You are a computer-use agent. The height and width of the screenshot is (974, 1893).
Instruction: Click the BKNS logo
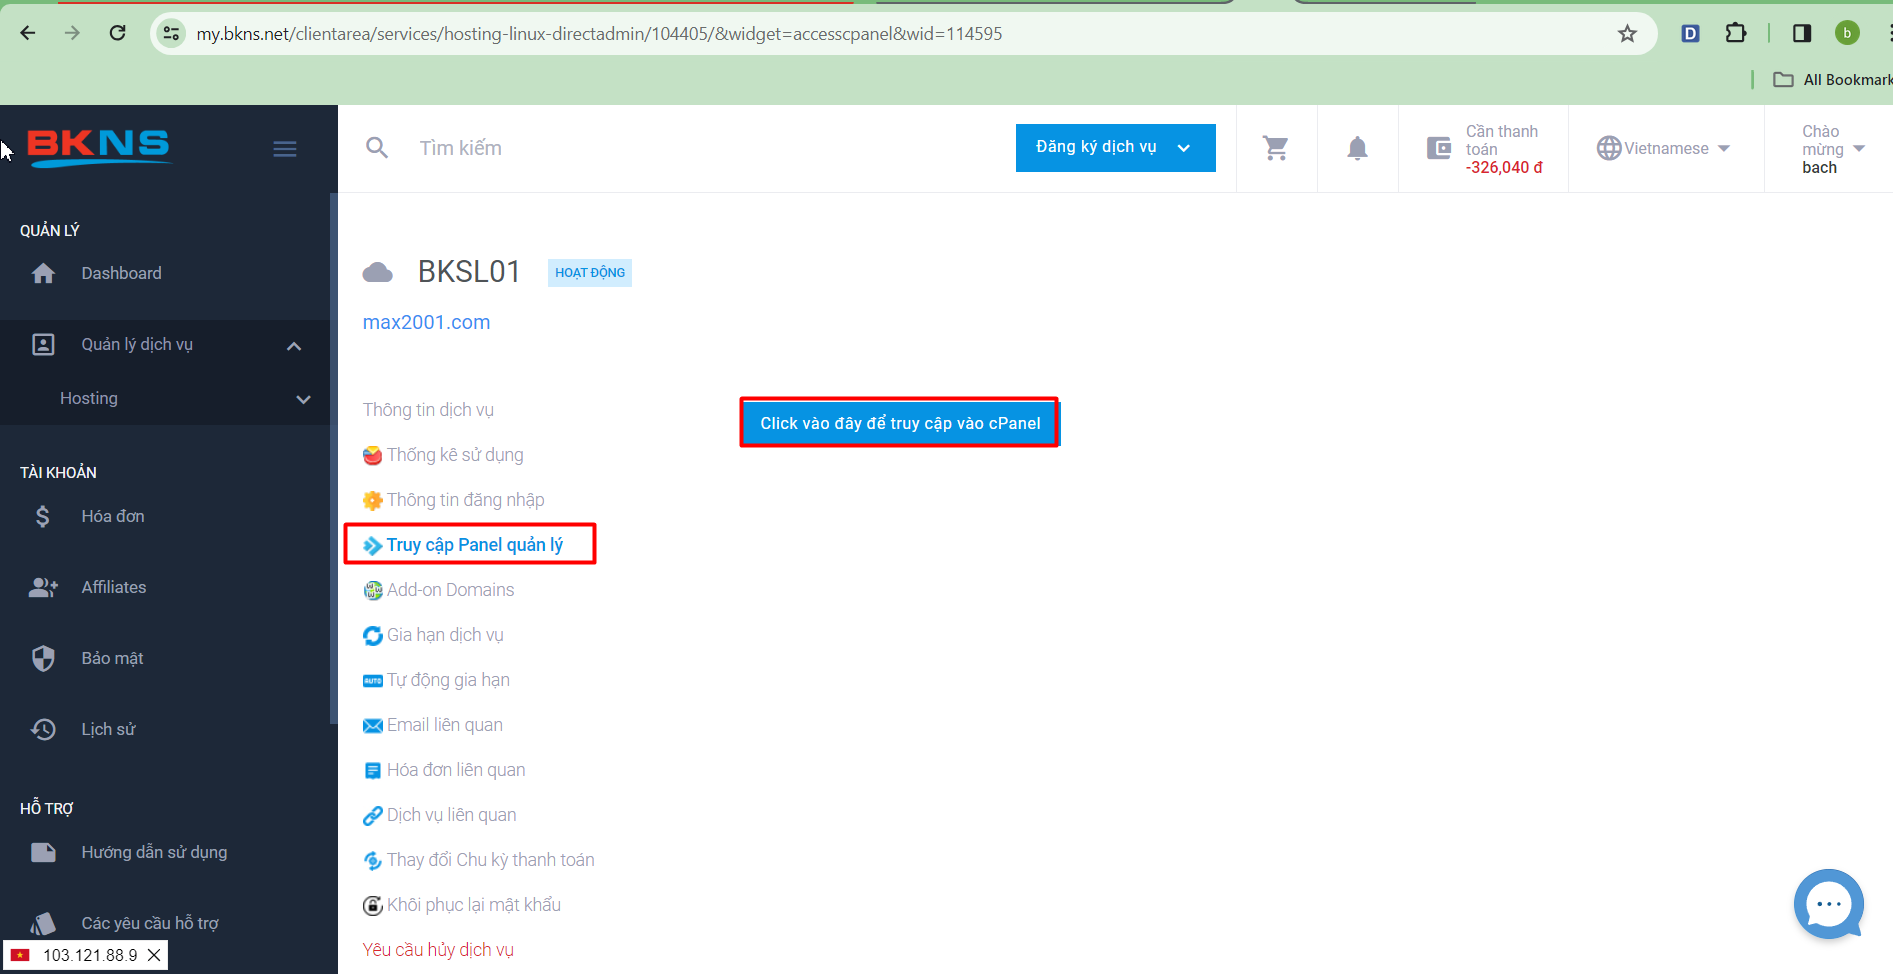[98, 147]
